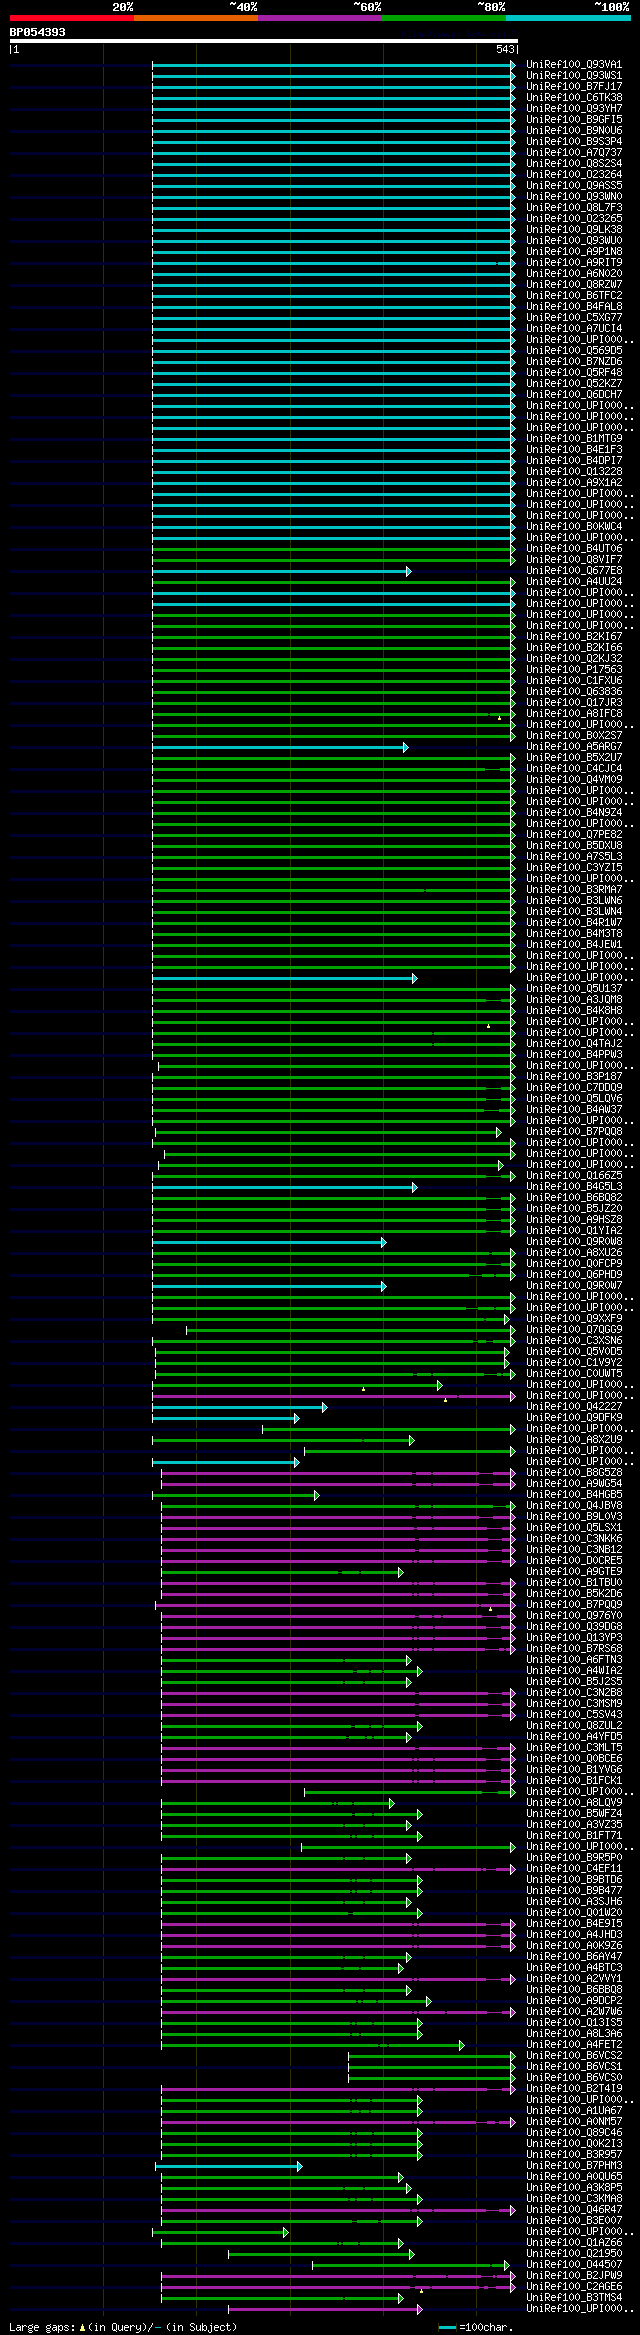640x2335 pixels.
Task: Open the UniRef100_C1V9Y2 entry
Action: (574, 1362)
